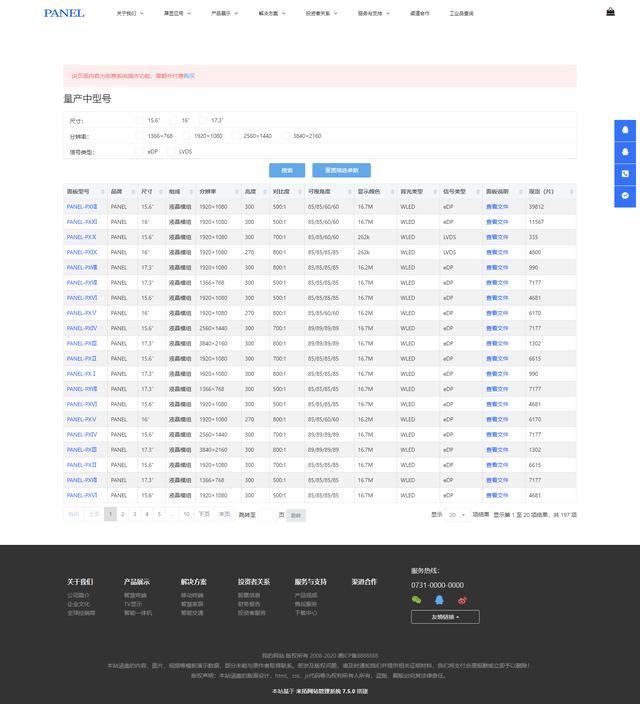Check the 17.3" size filter checkbox
The image size is (640, 704).
(203, 120)
